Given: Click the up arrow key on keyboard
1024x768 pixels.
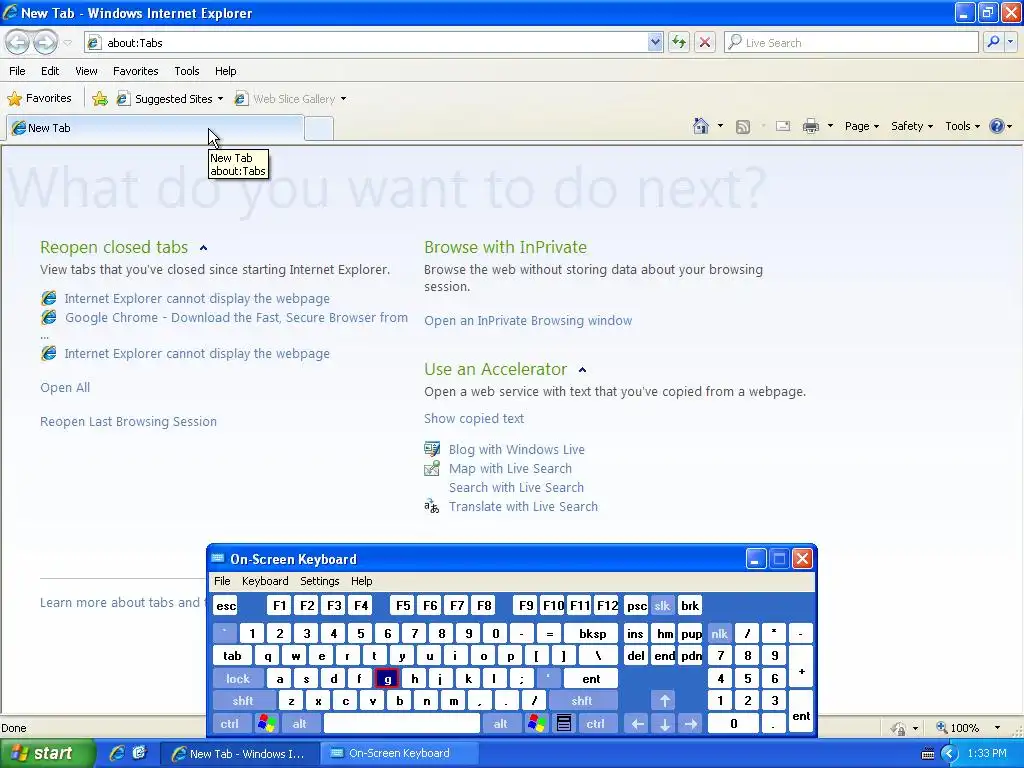Looking at the screenshot, I should [x=664, y=701].
